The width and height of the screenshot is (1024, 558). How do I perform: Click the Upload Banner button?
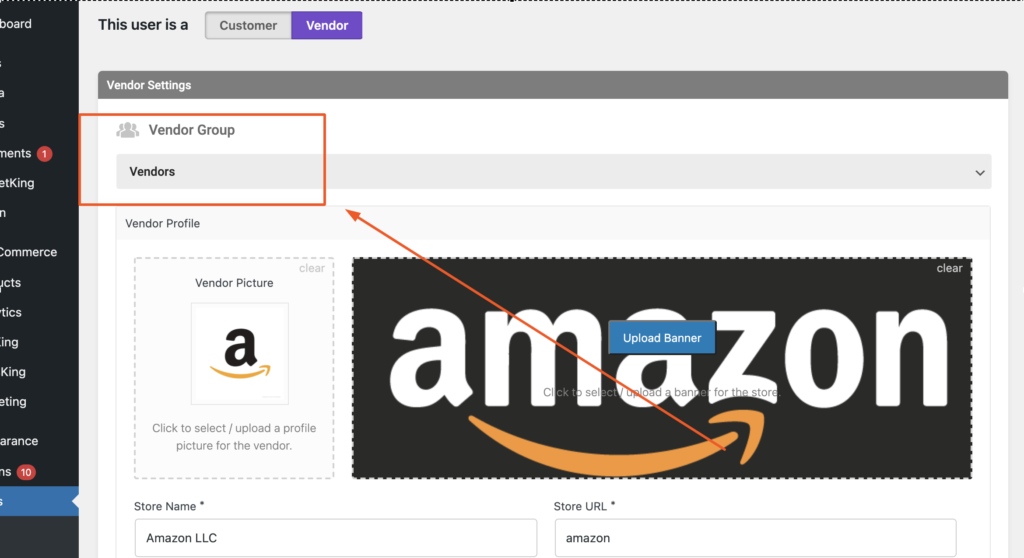click(662, 338)
